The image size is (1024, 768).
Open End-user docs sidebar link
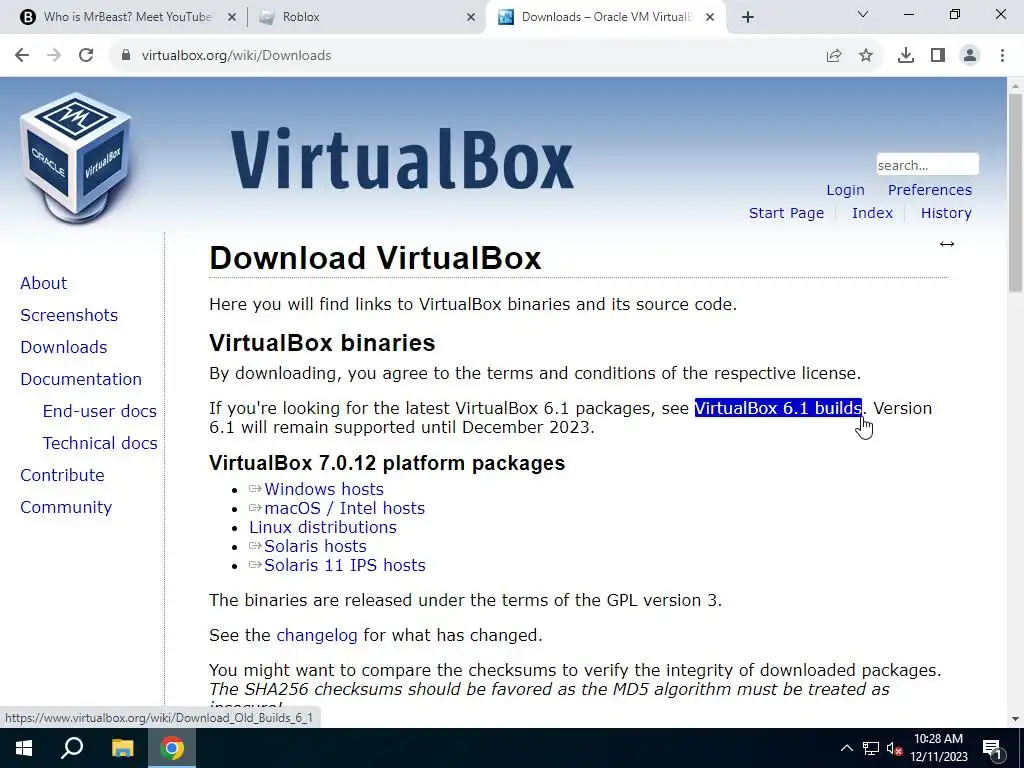pos(99,411)
